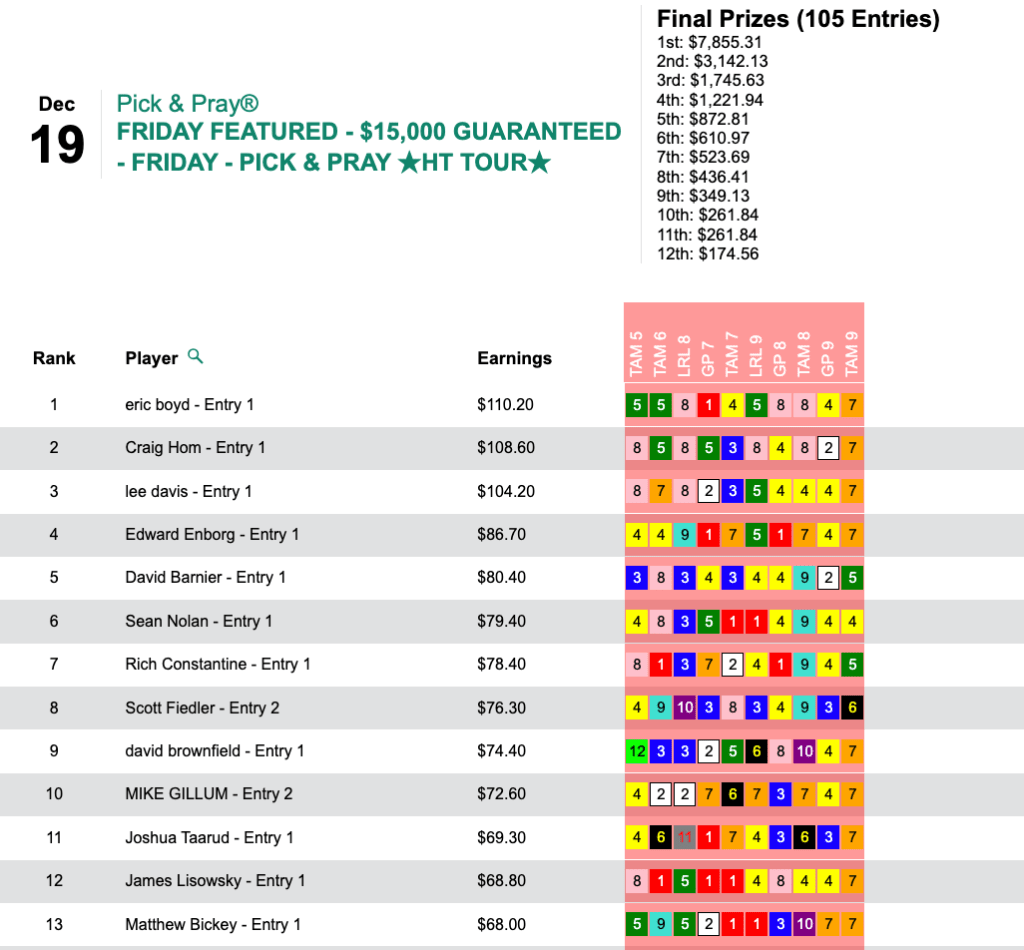Screen dimensions: 1024x950
Task: Click david brownfield's bright green 12 pick square
Action: (x=636, y=751)
